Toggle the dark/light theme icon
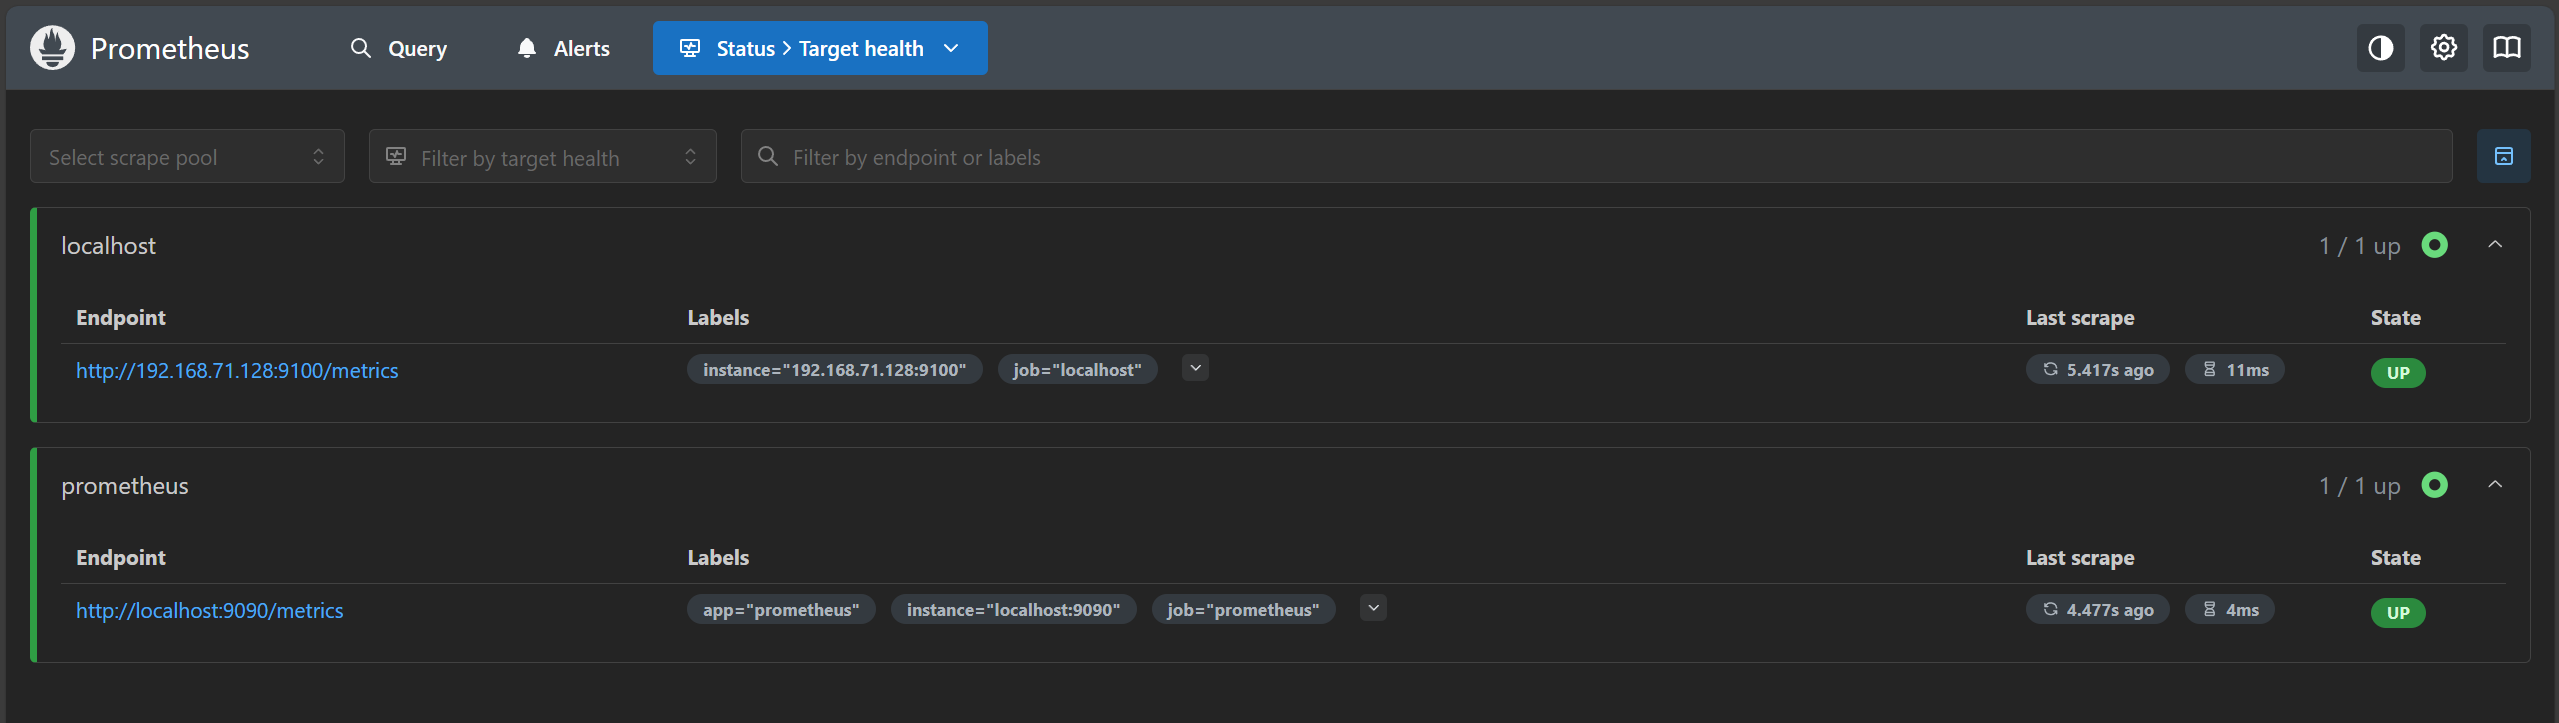Image resolution: width=2559 pixels, height=723 pixels. click(x=2380, y=48)
